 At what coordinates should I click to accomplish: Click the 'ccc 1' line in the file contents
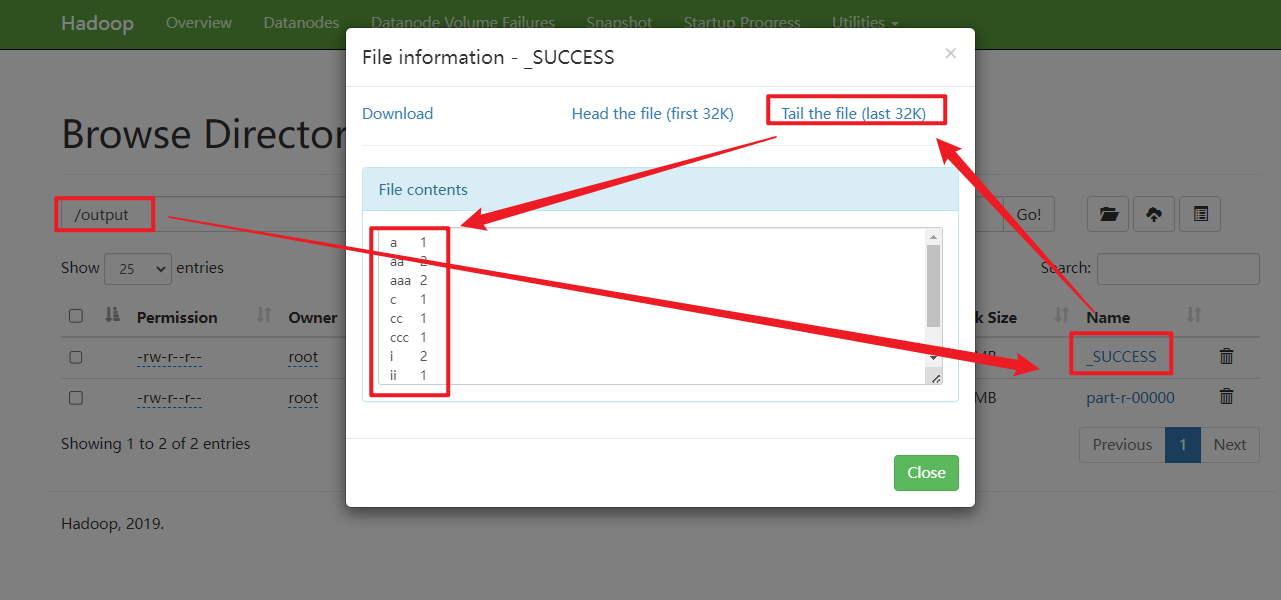[x=408, y=337]
